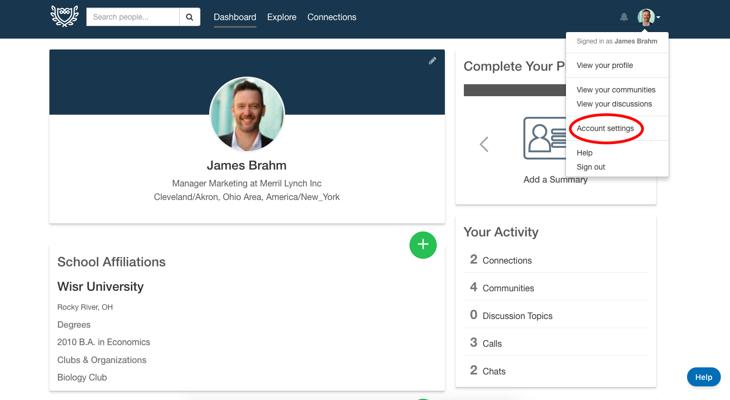Click the green plus add button

[x=423, y=244]
